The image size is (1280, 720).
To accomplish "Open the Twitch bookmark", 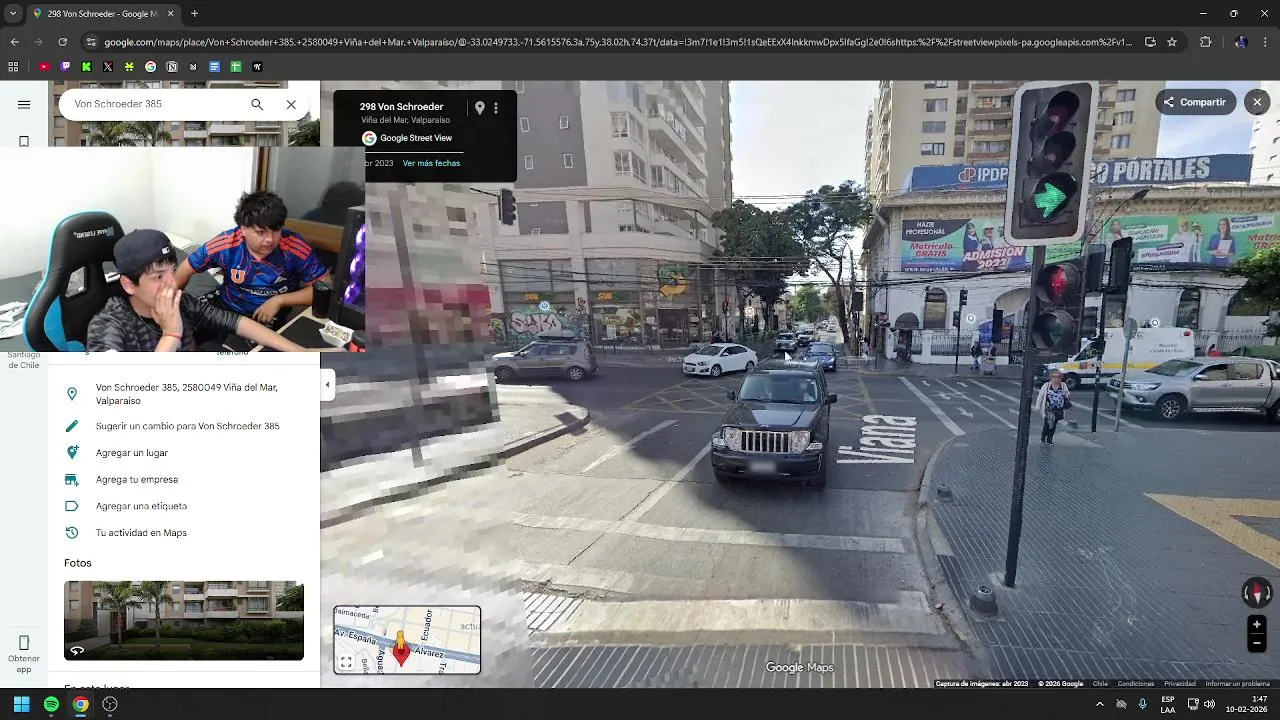I will click(x=65, y=67).
